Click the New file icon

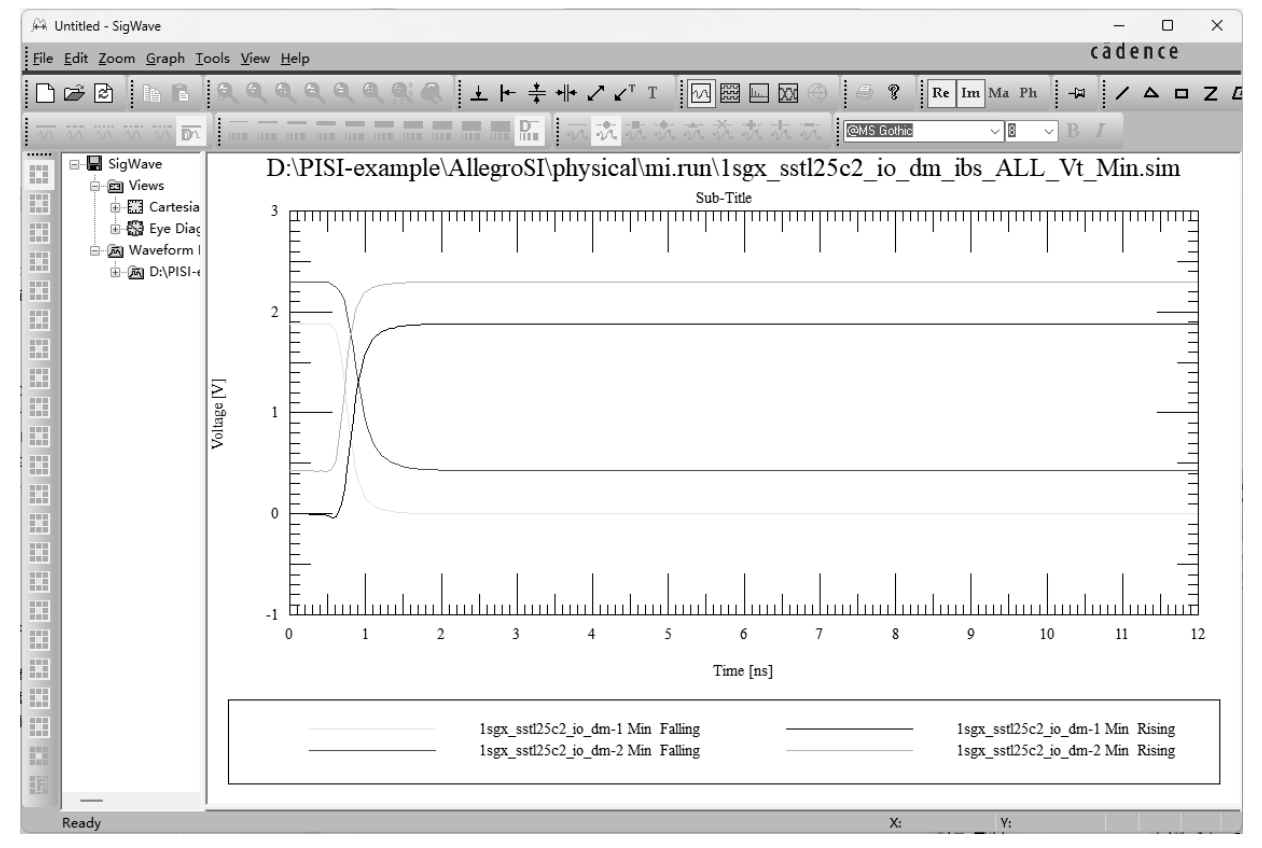click(x=45, y=93)
